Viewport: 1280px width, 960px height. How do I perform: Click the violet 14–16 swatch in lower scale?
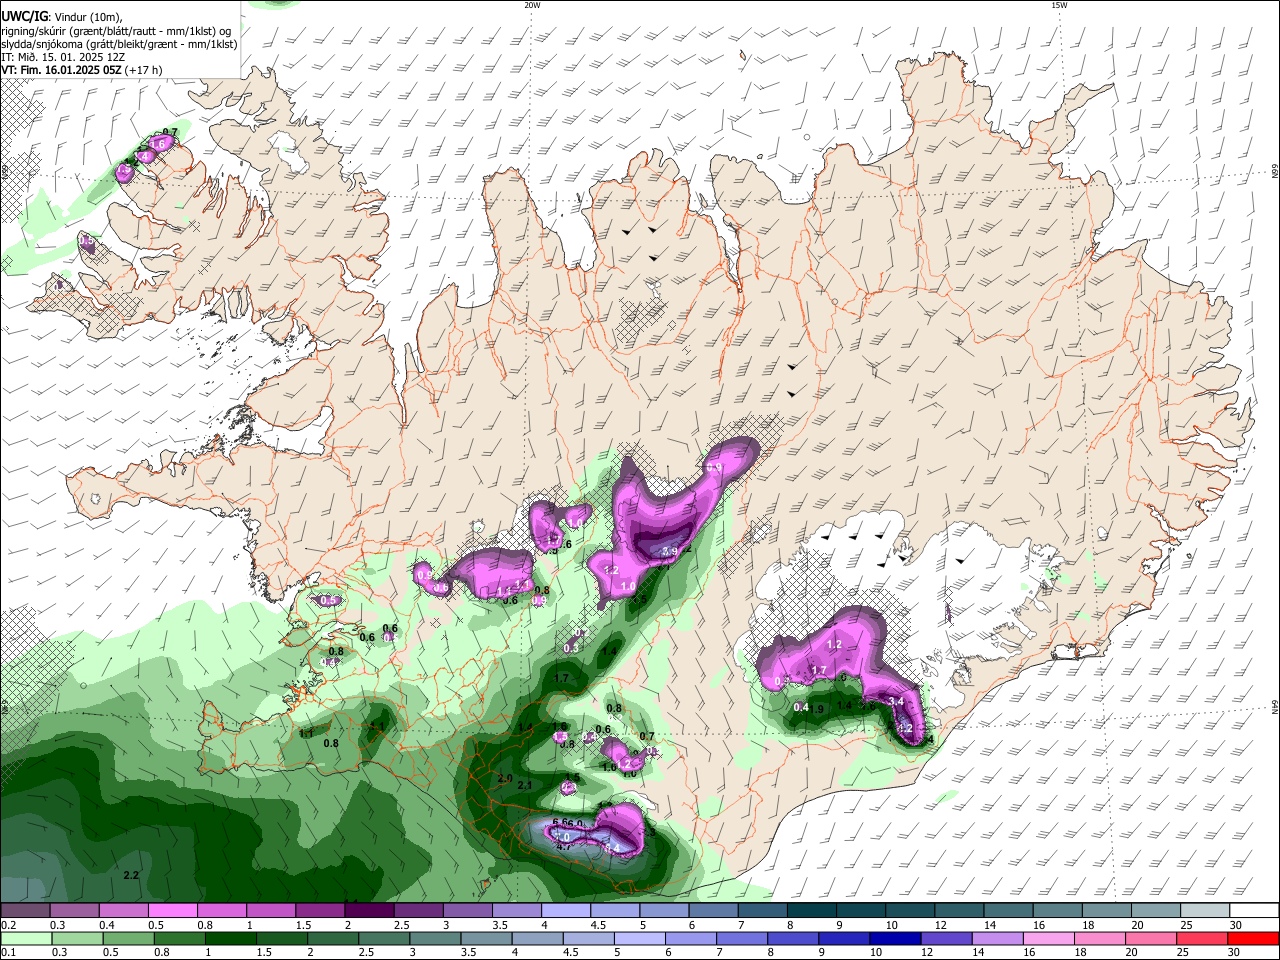click(x=999, y=938)
